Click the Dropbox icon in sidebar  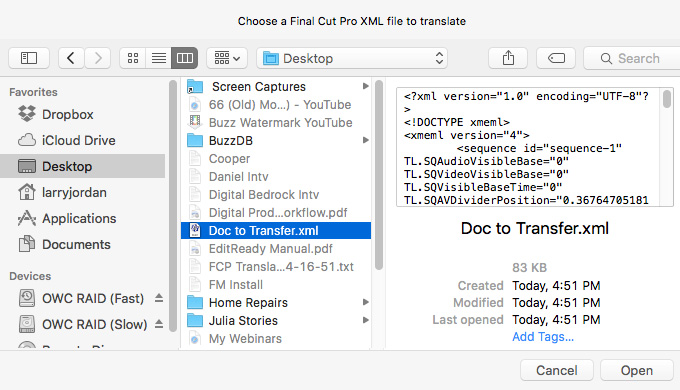coord(27,114)
